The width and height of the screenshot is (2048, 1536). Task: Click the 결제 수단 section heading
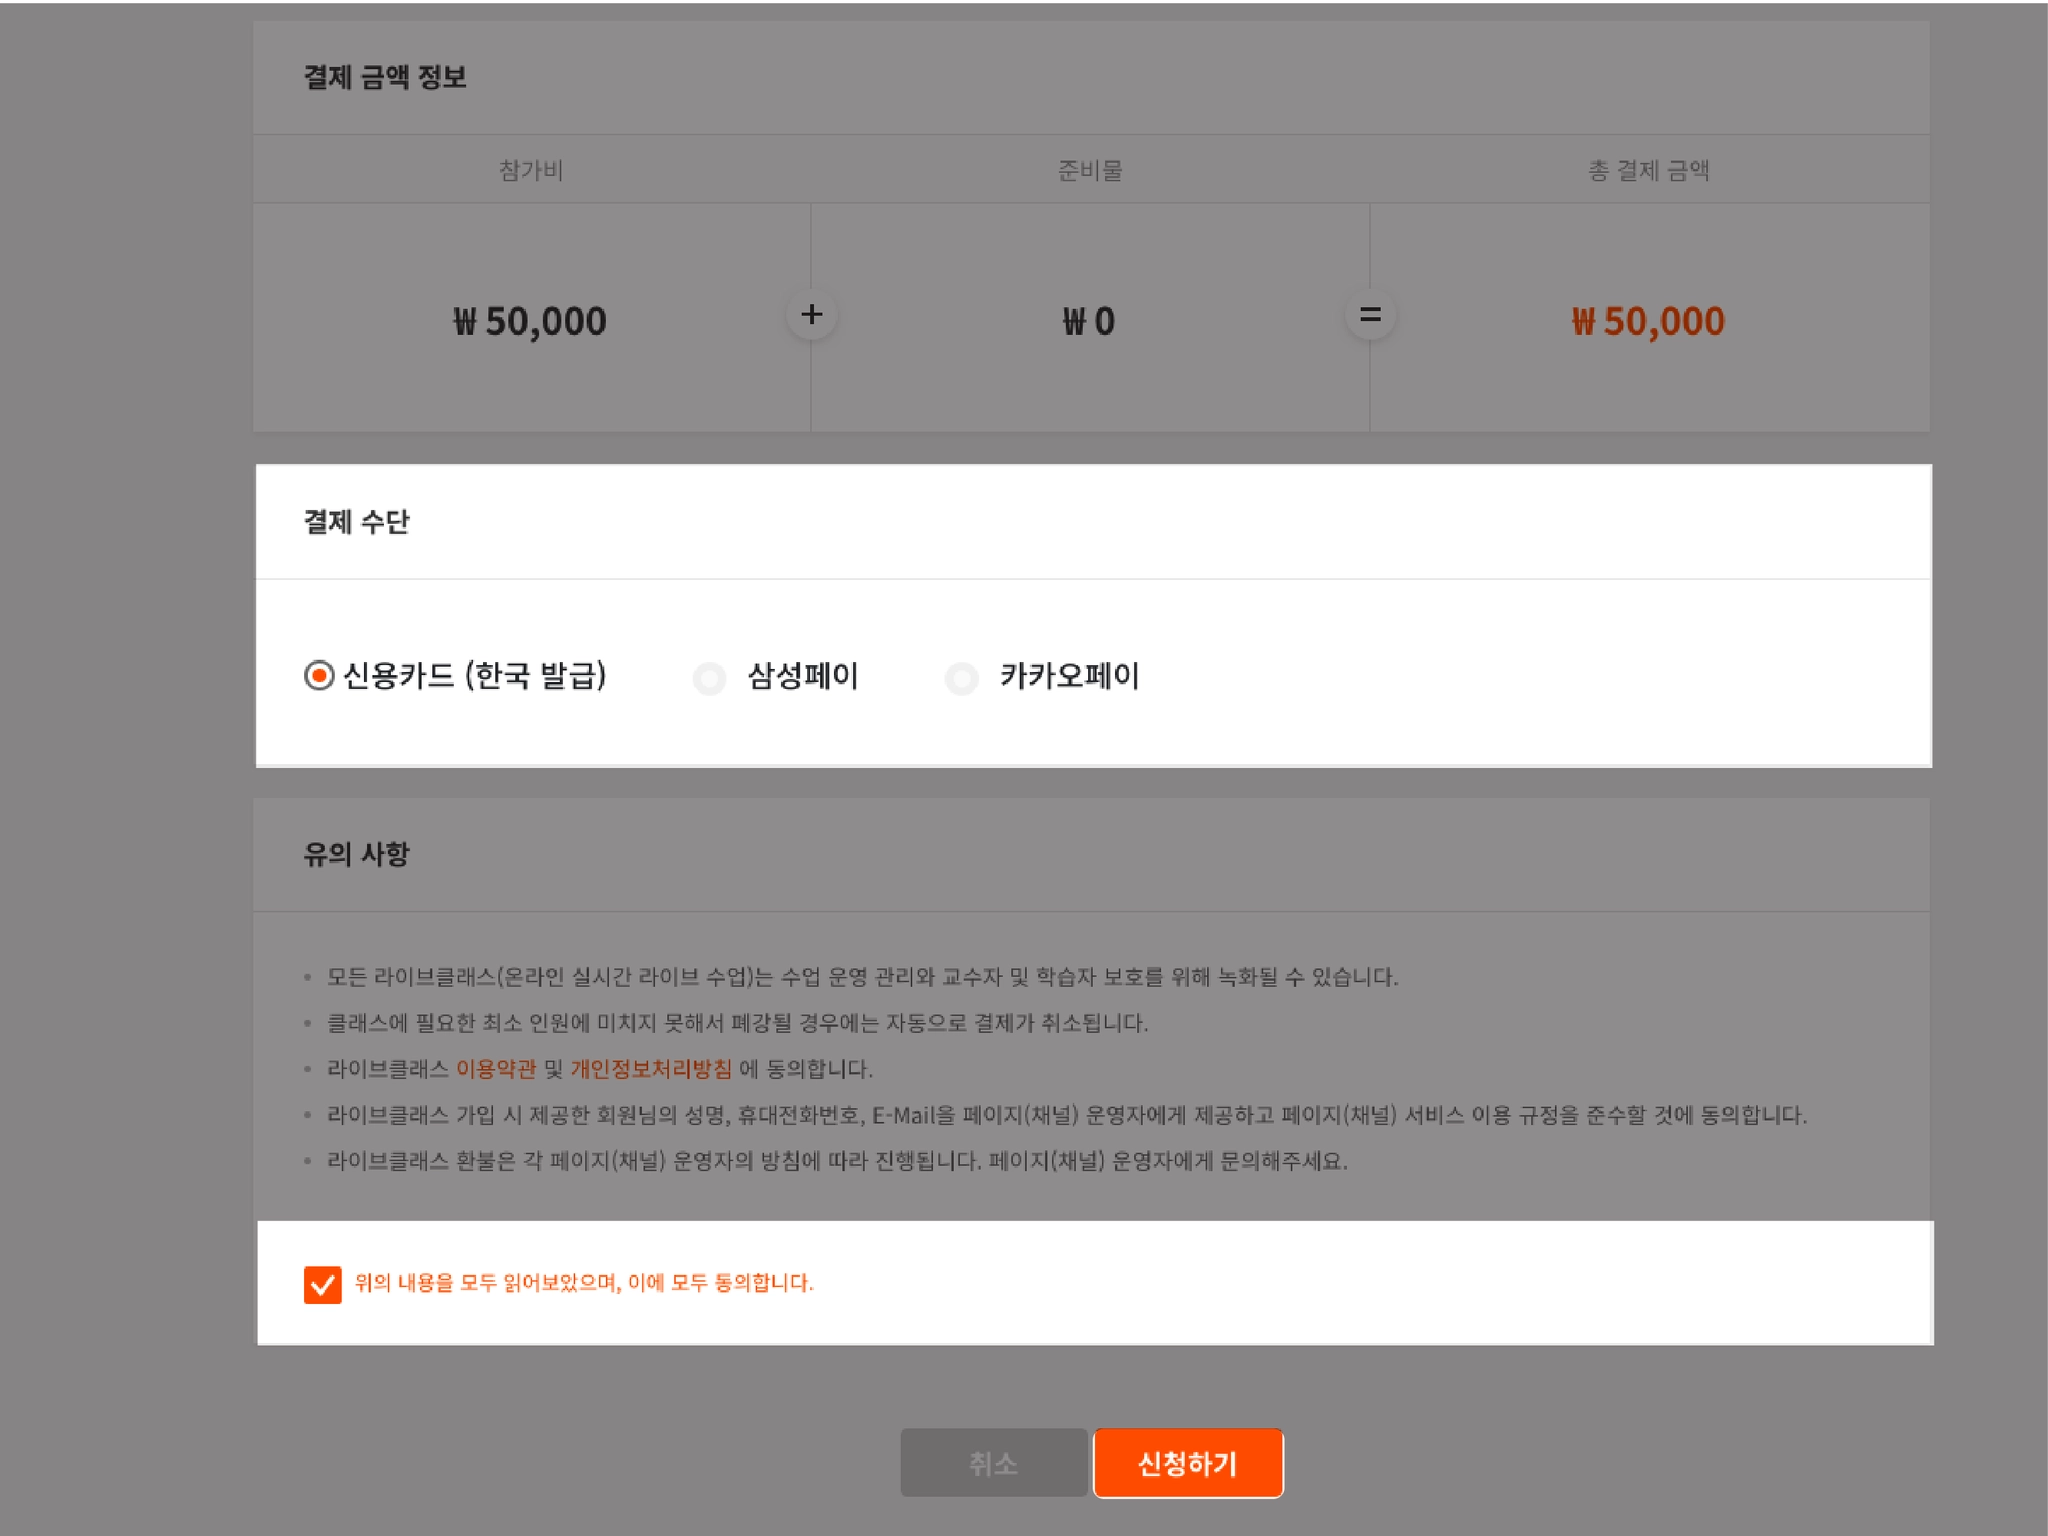click(x=357, y=522)
